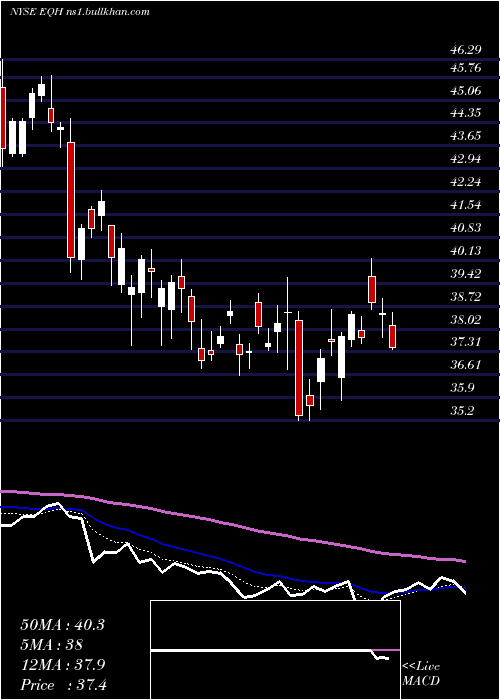Click the Price : 37.4 readout
The width and height of the screenshot is (500, 700).
[x=62, y=685]
